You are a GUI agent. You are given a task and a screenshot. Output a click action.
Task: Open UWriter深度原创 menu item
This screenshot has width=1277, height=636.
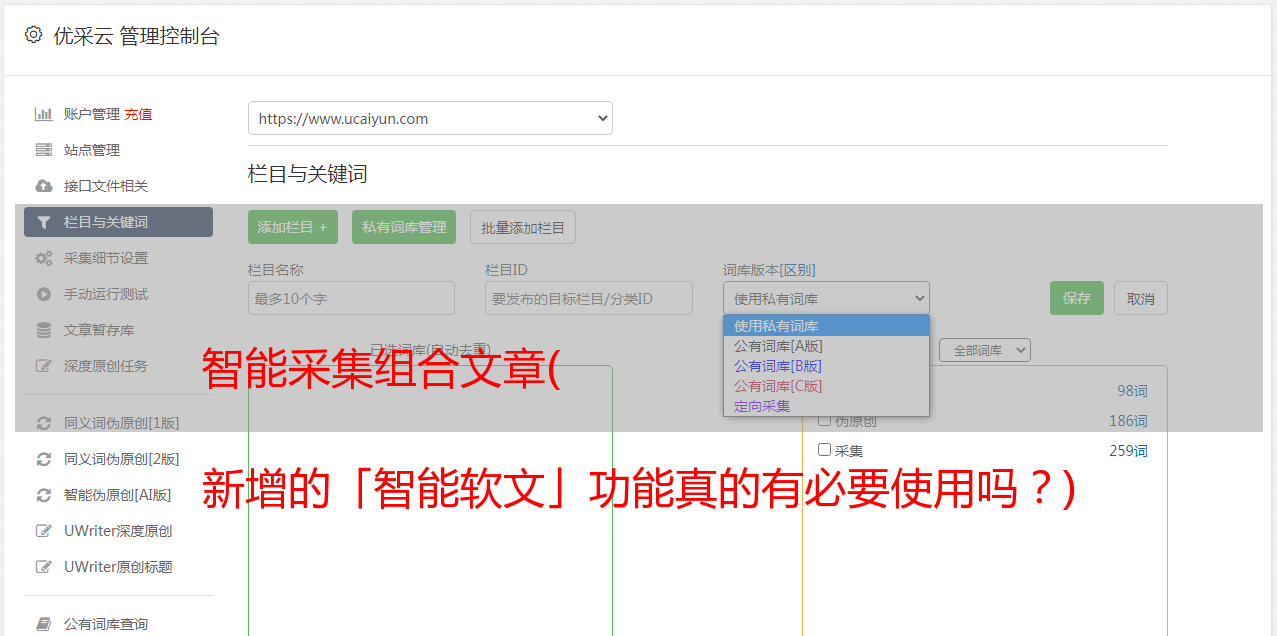(x=118, y=531)
